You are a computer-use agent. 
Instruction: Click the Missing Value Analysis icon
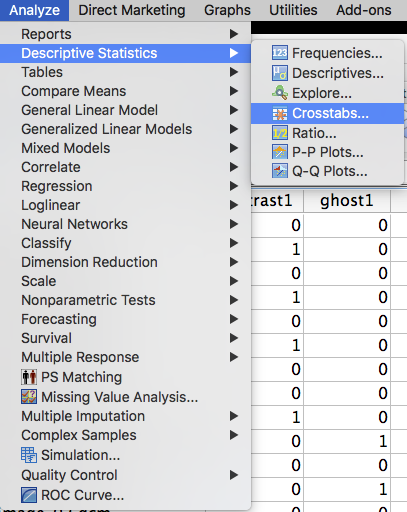click(29, 397)
